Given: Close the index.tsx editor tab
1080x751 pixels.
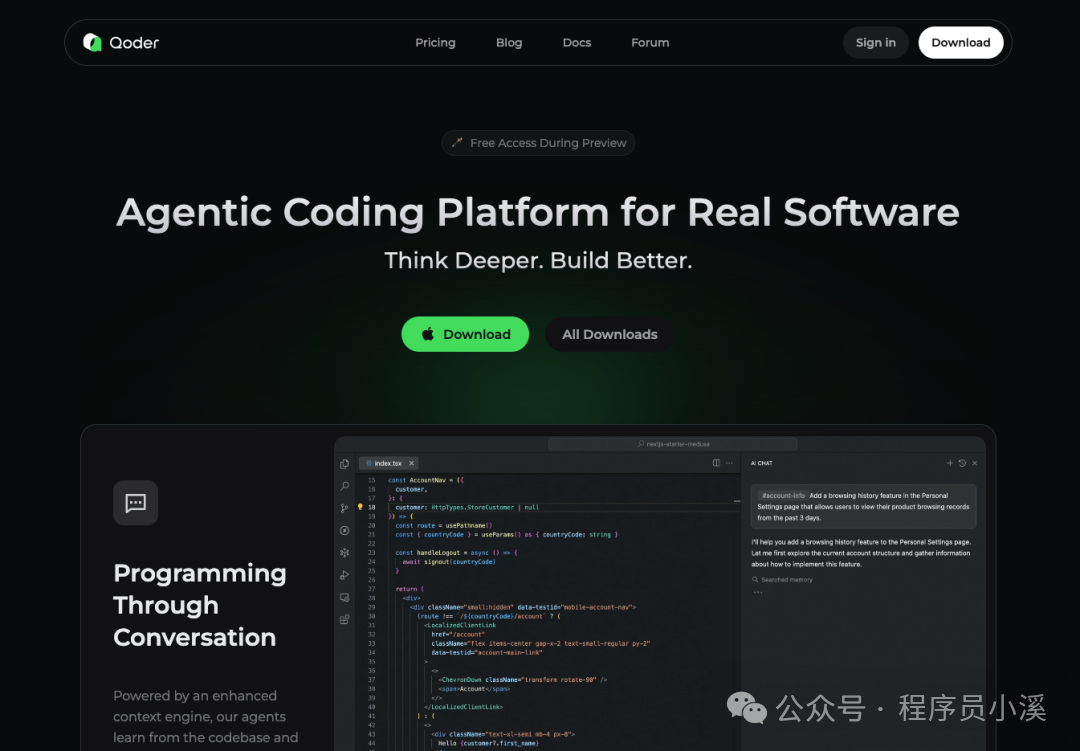Looking at the screenshot, I should [x=411, y=464].
